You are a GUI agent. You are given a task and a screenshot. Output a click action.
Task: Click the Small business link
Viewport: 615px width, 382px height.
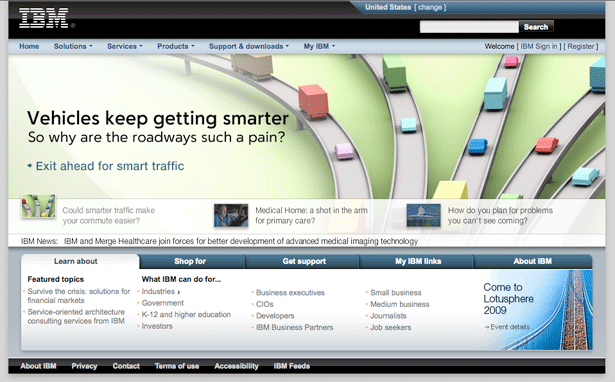pos(396,293)
